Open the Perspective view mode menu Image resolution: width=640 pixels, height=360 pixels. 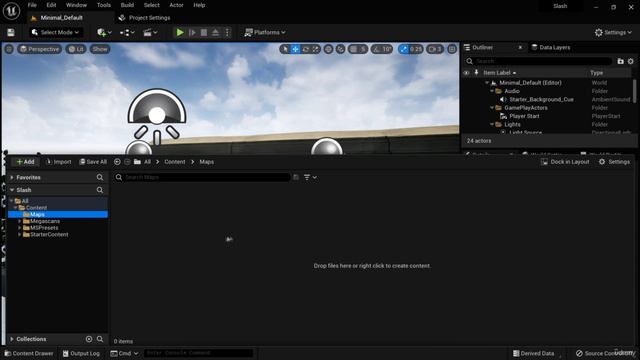click(x=40, y=49)
